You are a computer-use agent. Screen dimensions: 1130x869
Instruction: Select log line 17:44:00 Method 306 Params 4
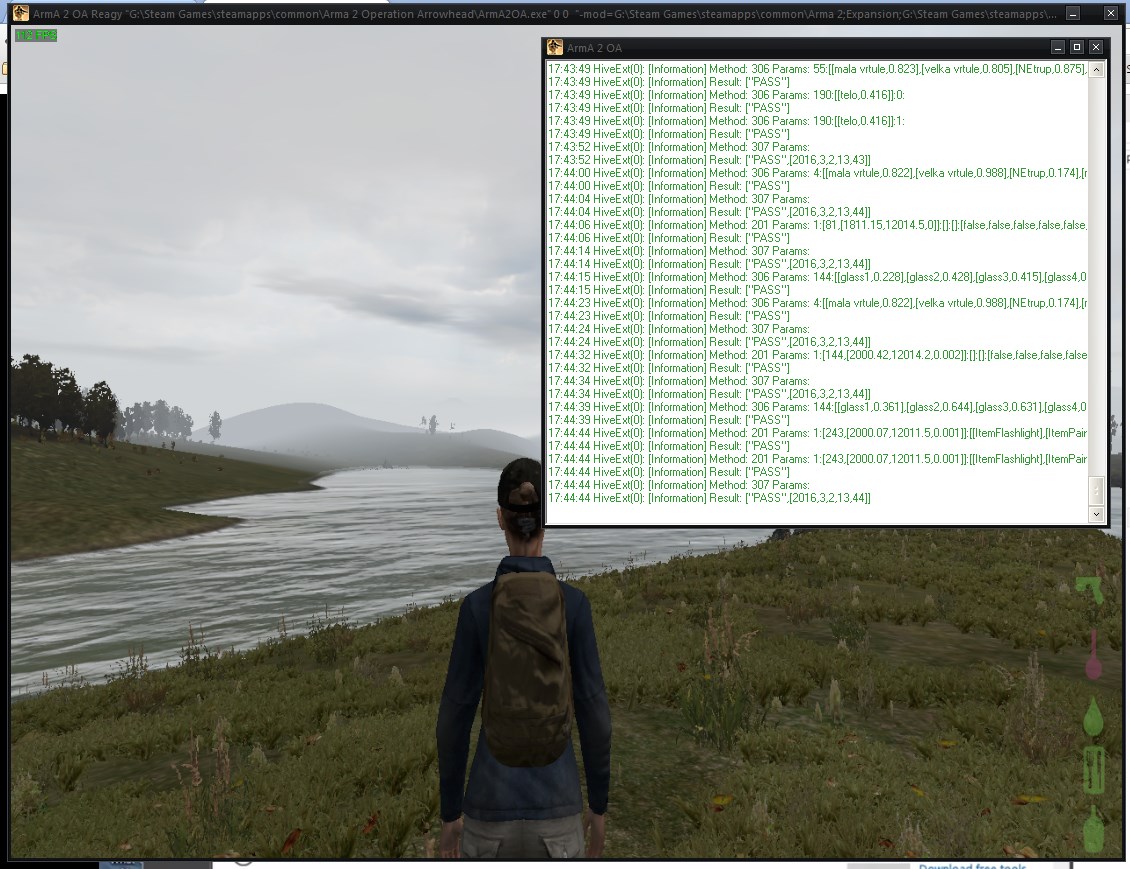(817, 173)
